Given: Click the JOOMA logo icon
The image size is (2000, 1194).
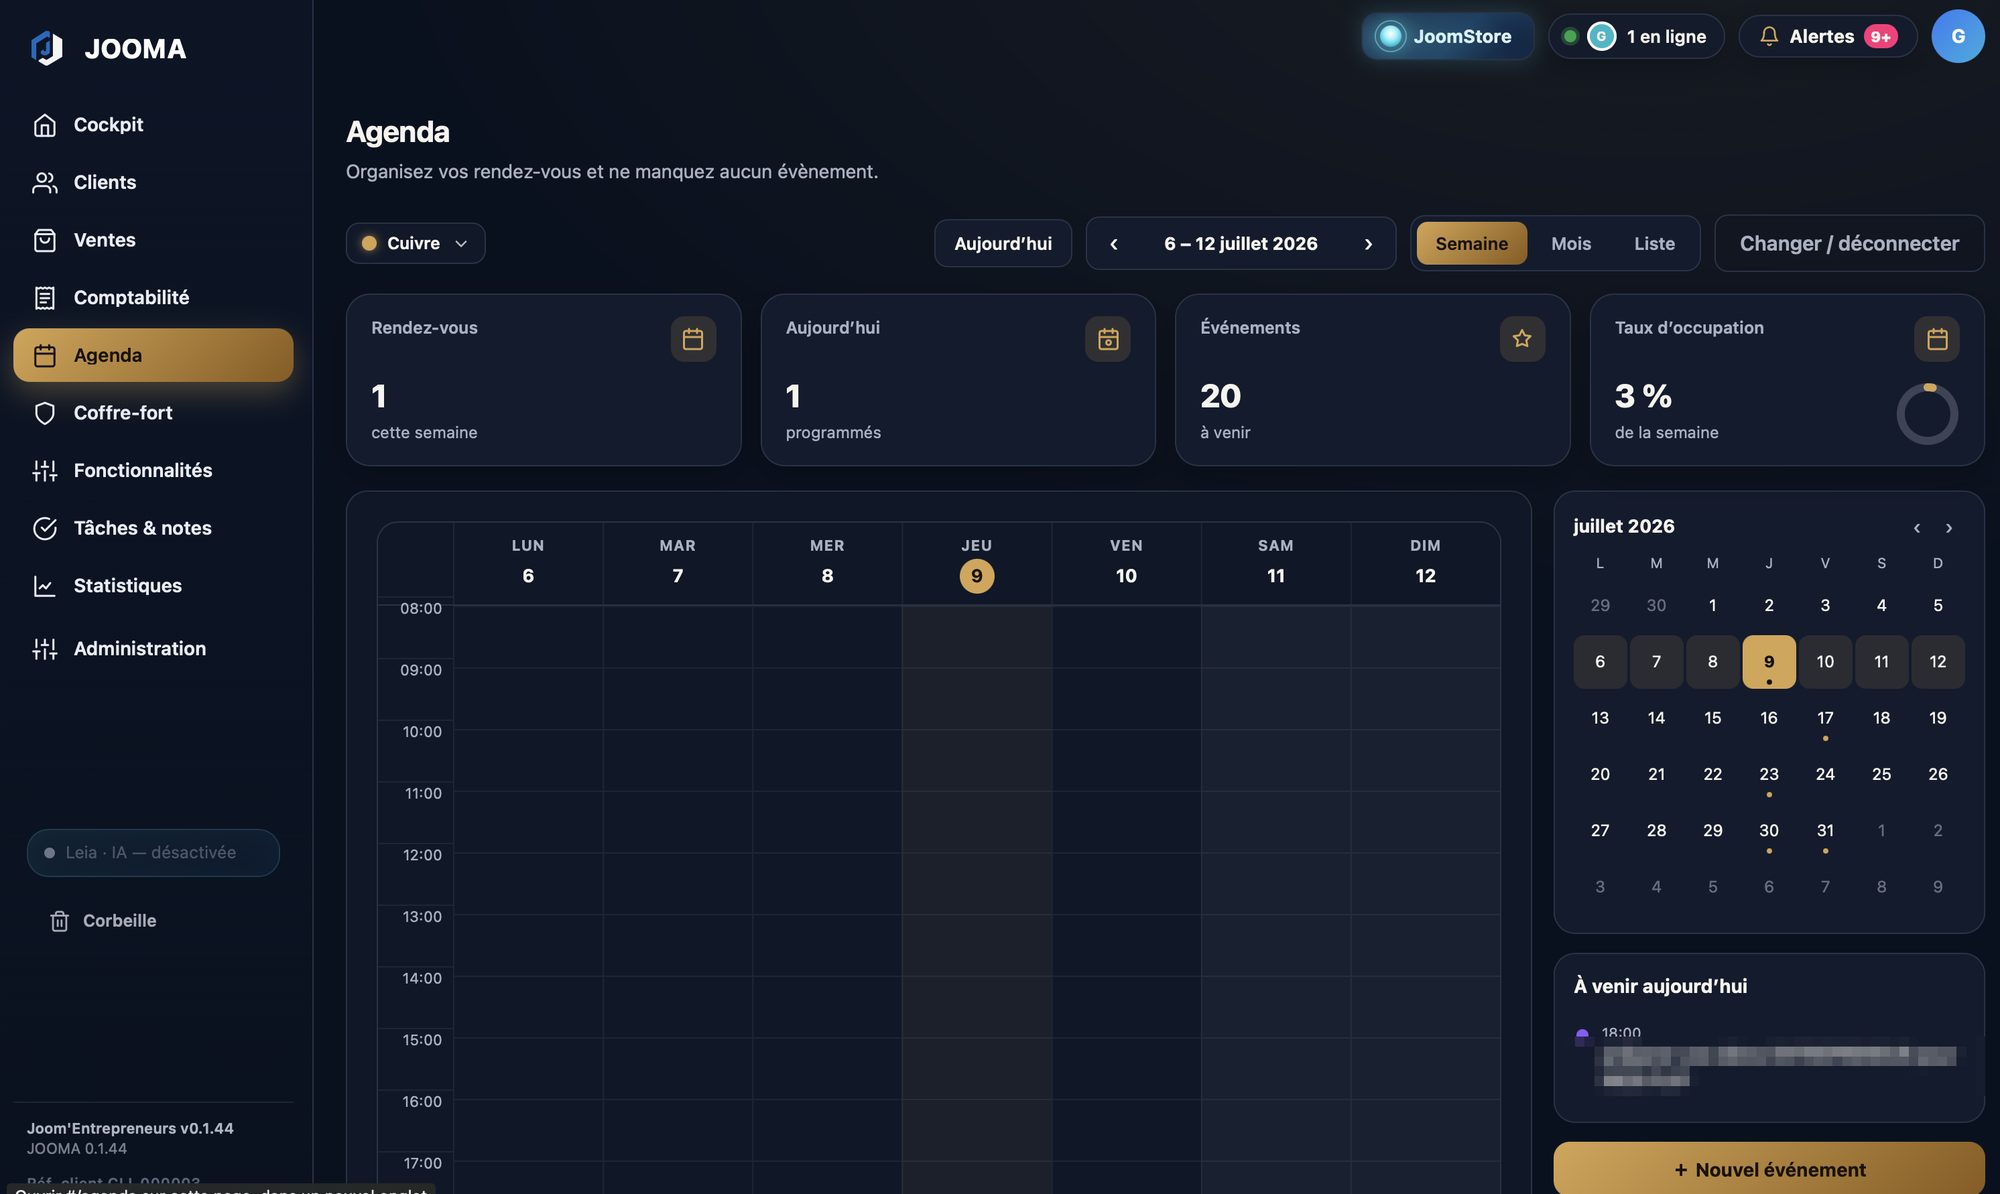Looking at the screenshot, I should pos(47,48).
